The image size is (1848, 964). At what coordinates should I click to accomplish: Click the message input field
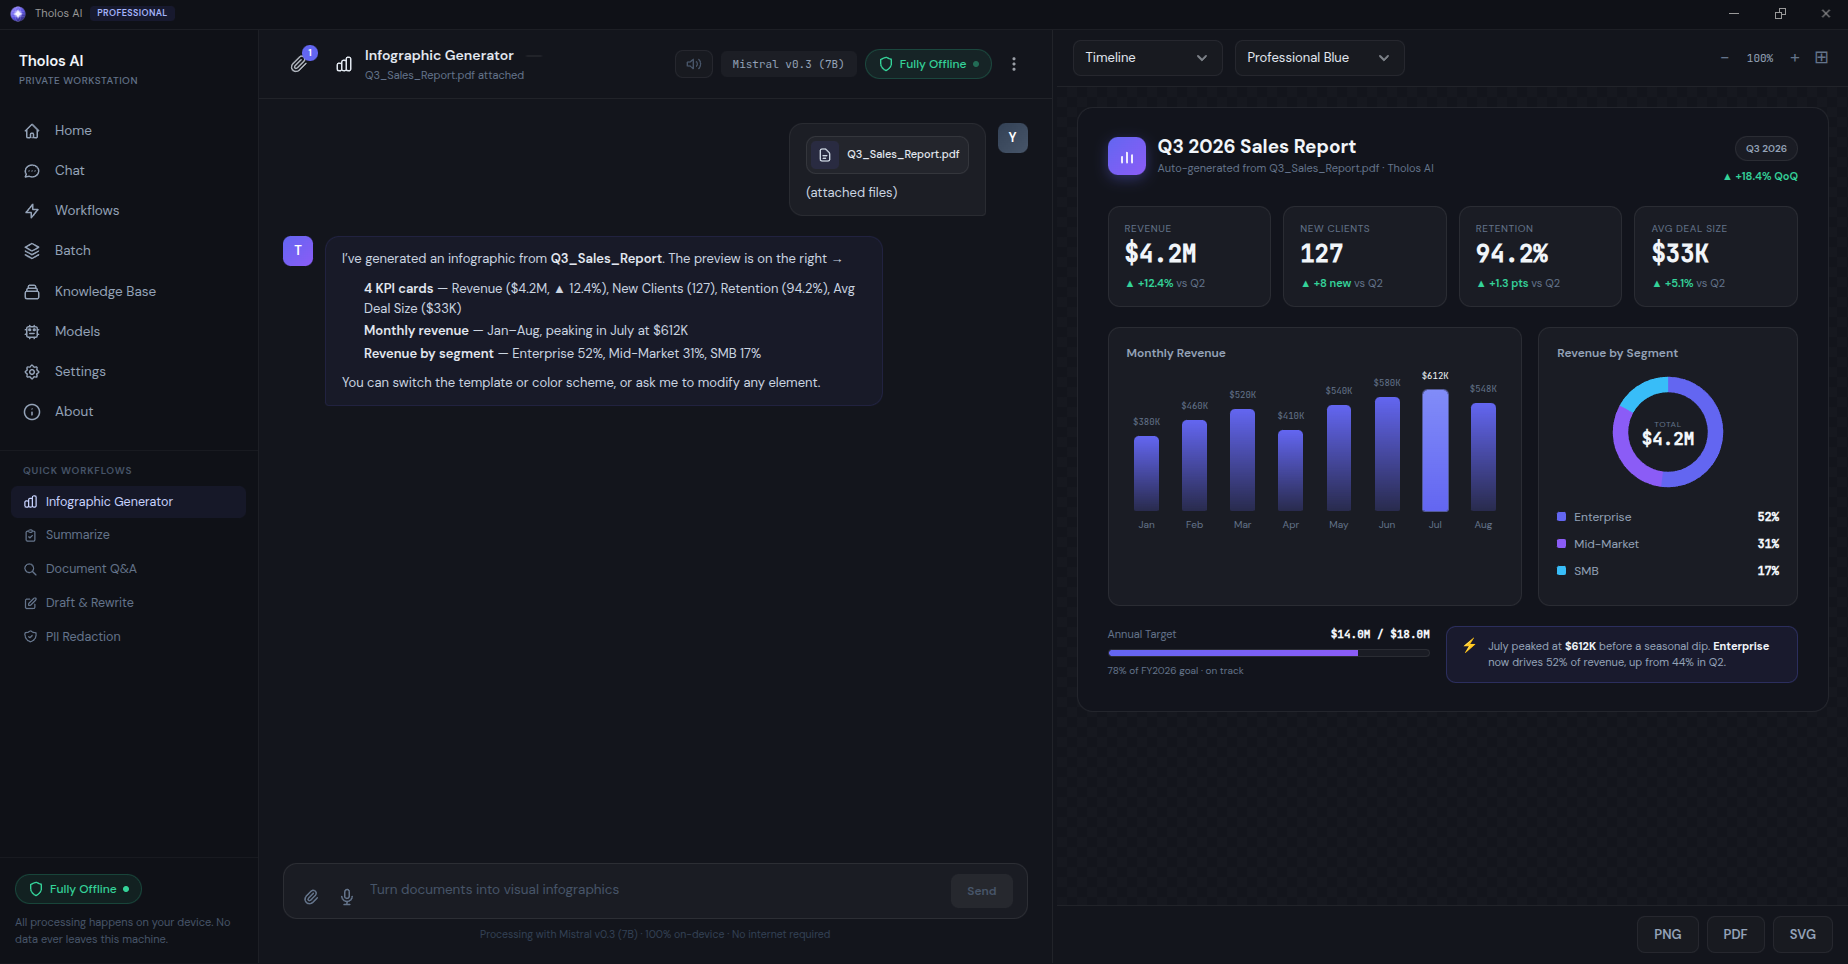click(654, 890)
